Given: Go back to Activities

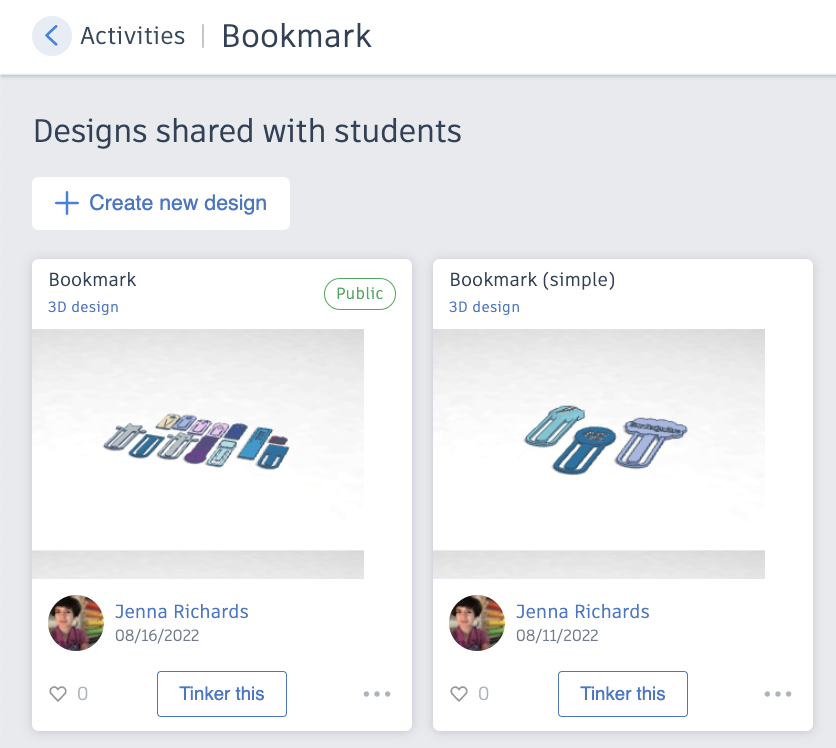Looking at the screenshot, I should pos(132,36).
